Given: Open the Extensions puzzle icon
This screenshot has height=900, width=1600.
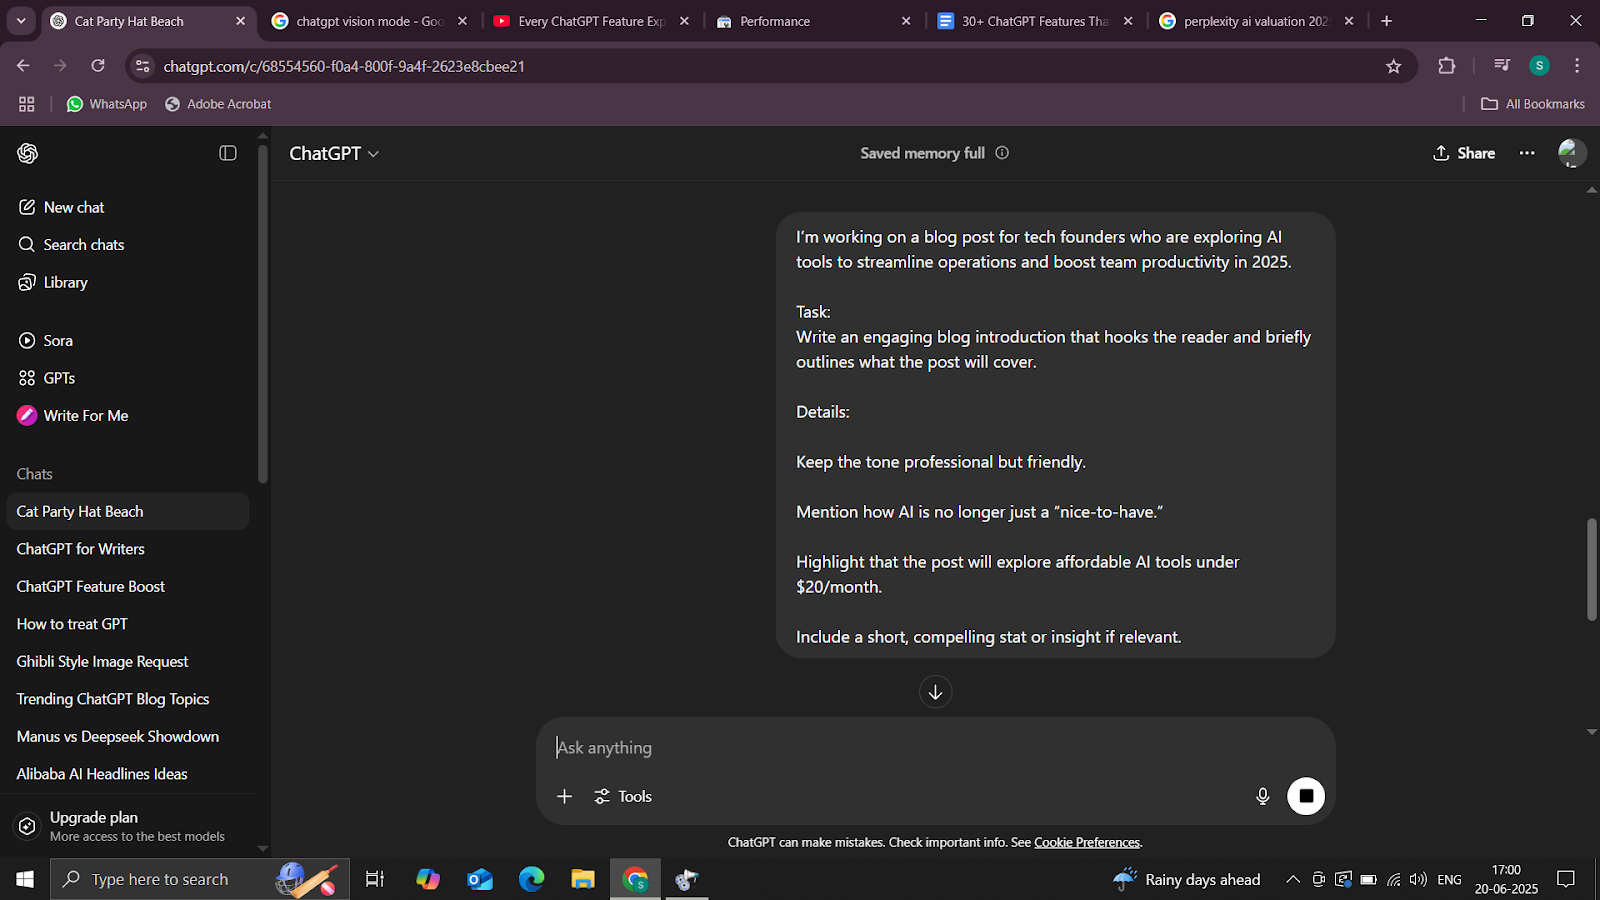Looking at the screenshot, I should 1446,66.
